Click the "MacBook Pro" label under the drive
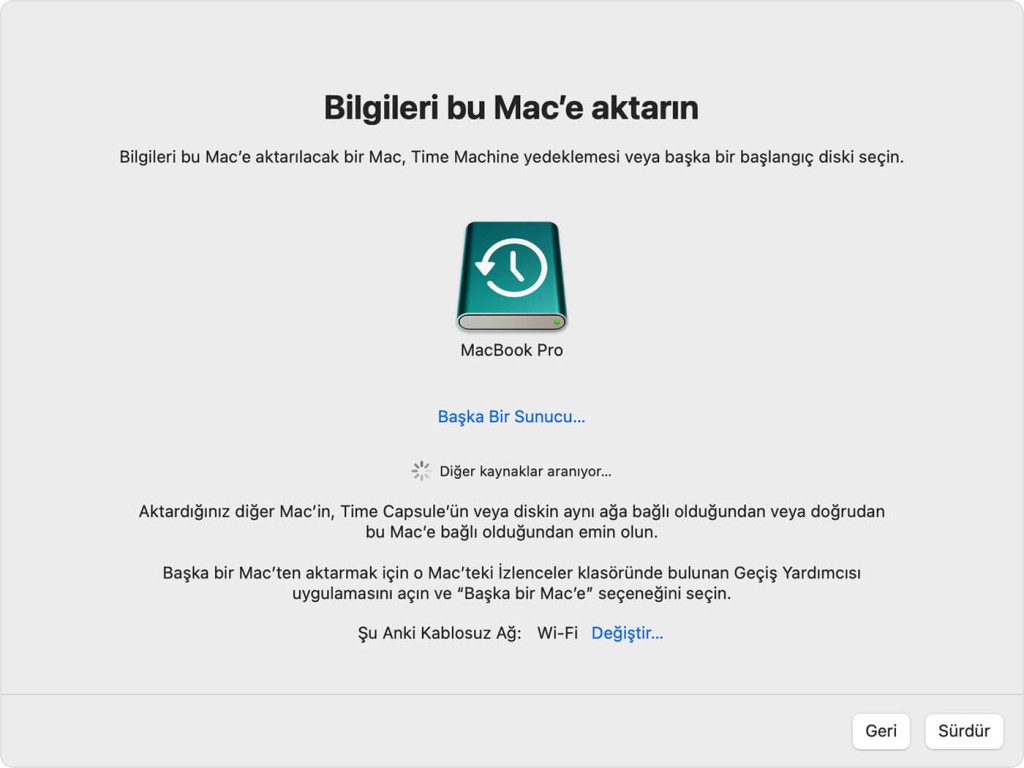This screenshot has height=768, width=1024. tap(512, 350)
